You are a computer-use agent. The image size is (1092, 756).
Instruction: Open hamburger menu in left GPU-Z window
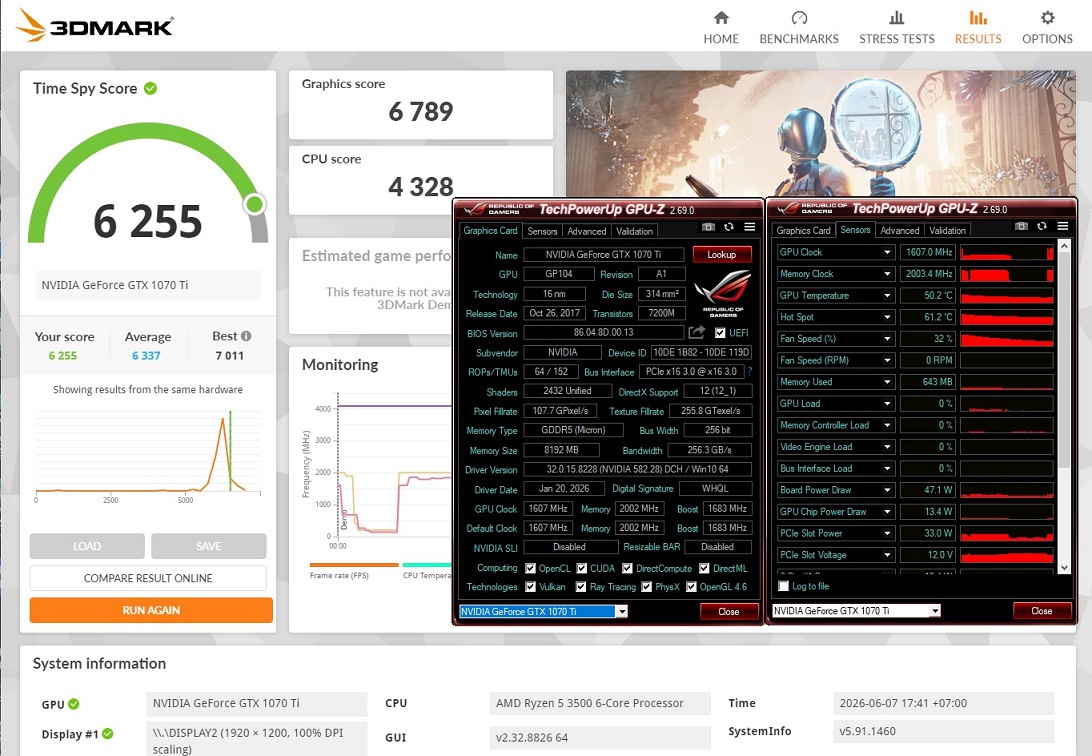[749, 227]
